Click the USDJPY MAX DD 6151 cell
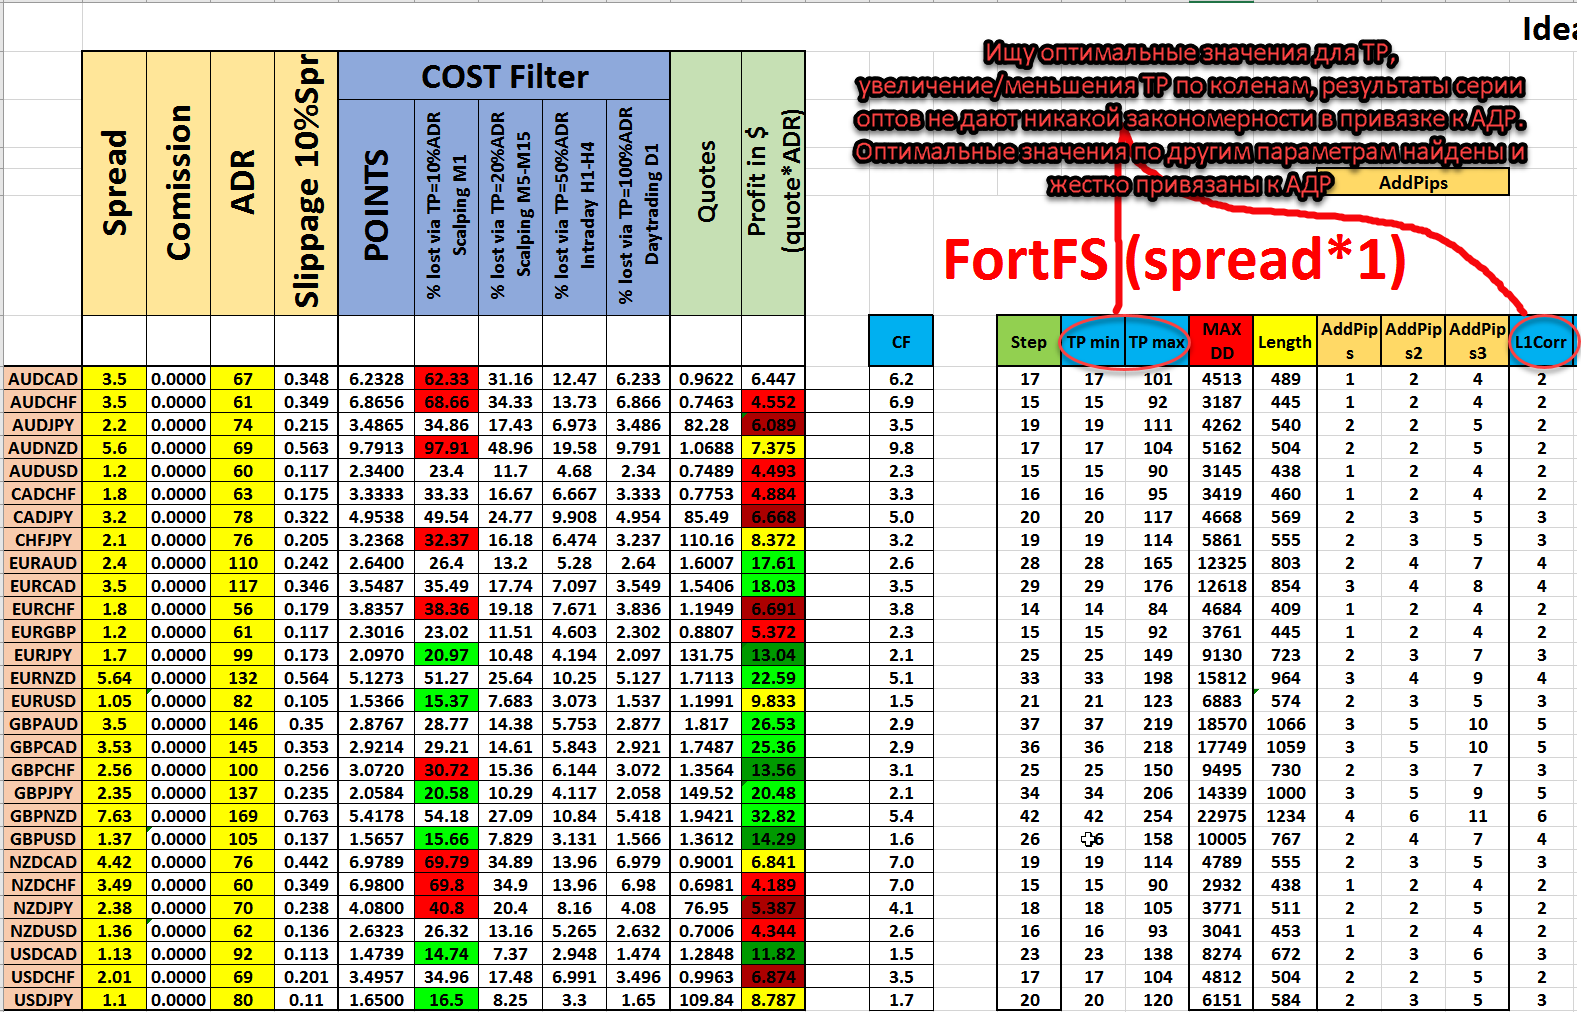This screenshot has width=1581, height=1012. (1221, 1000)
